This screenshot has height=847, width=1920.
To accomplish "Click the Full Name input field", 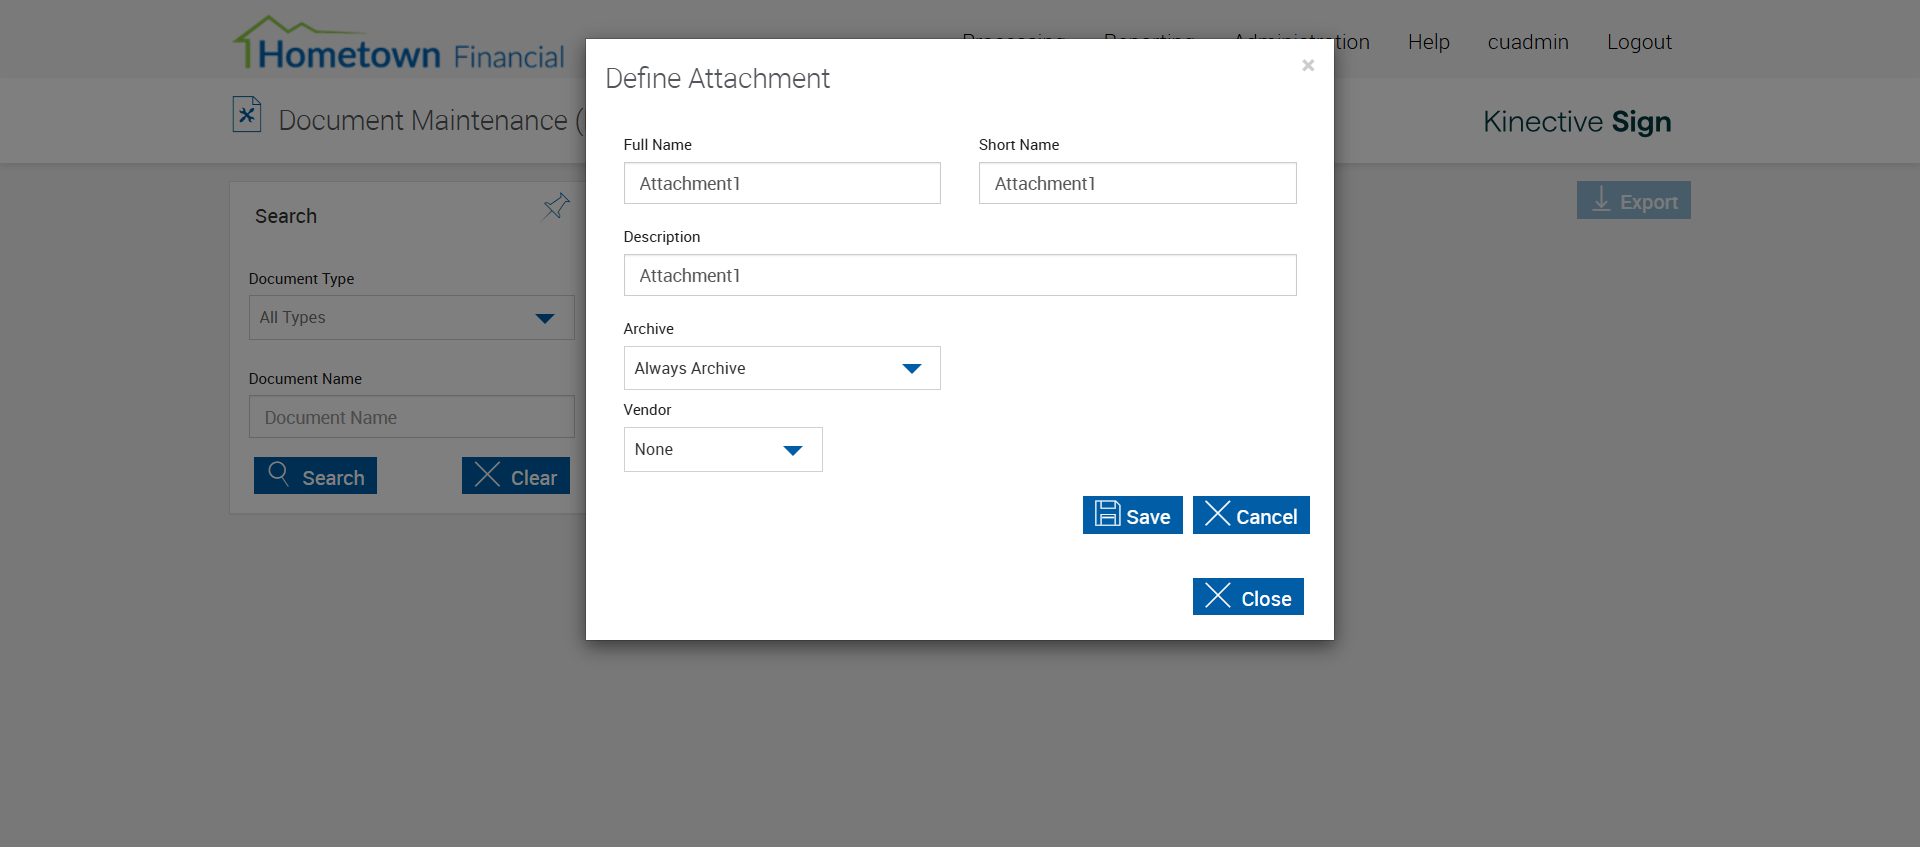I will [782, 184].
